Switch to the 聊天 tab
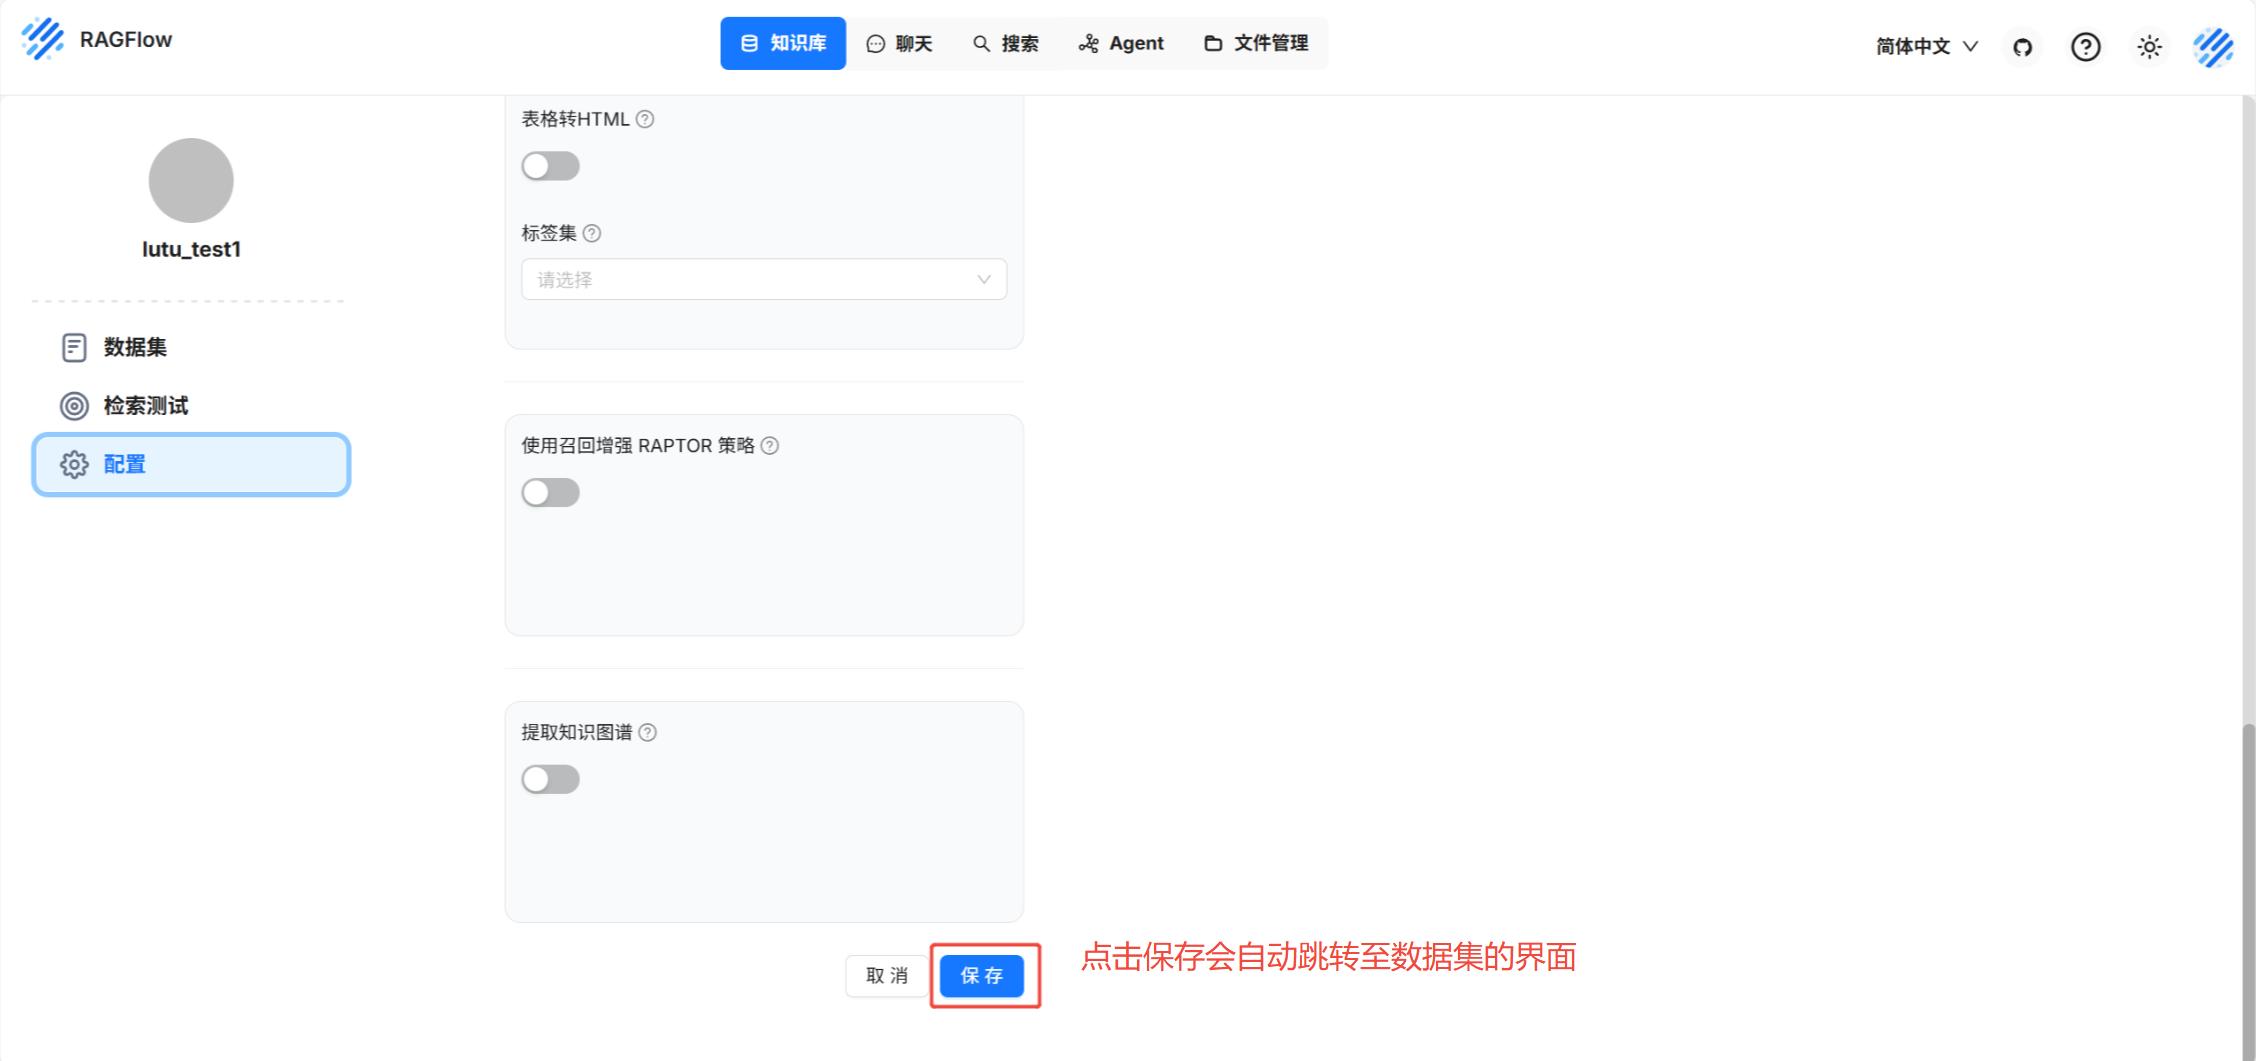The height and width of the screenshot is (1061, 2256). (899, 43)
